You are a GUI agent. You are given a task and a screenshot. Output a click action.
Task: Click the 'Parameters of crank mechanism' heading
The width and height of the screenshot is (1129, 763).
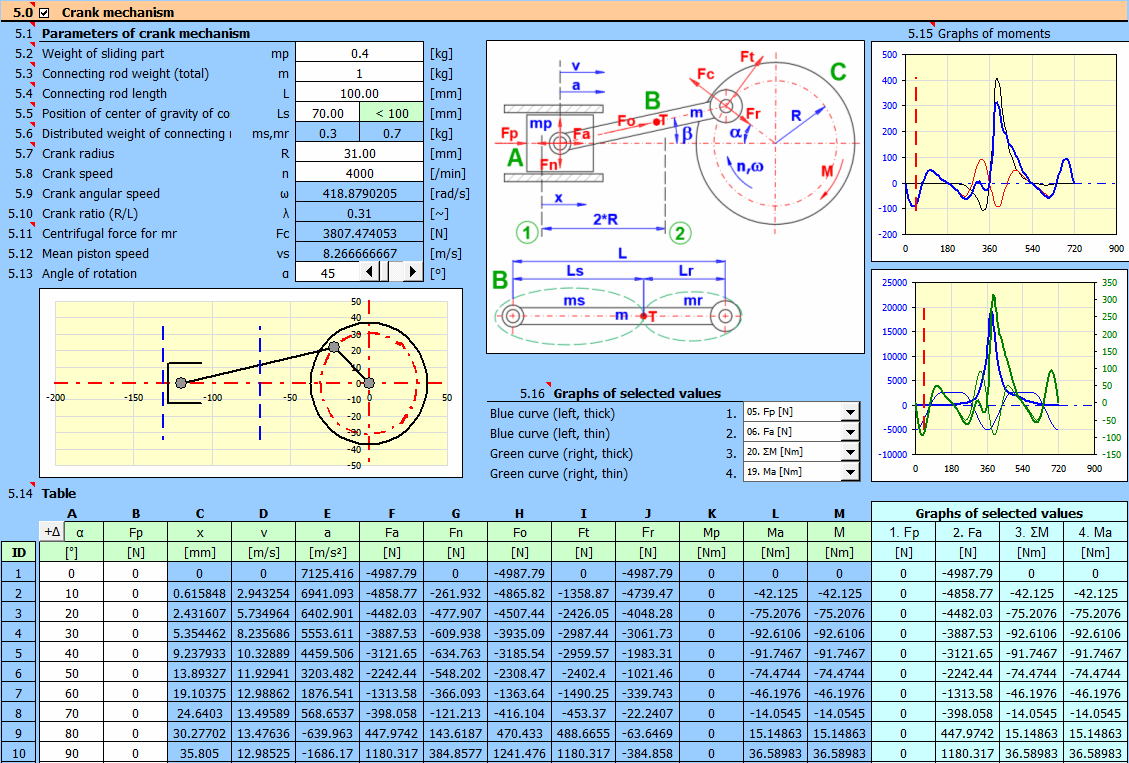coord(146,33)
